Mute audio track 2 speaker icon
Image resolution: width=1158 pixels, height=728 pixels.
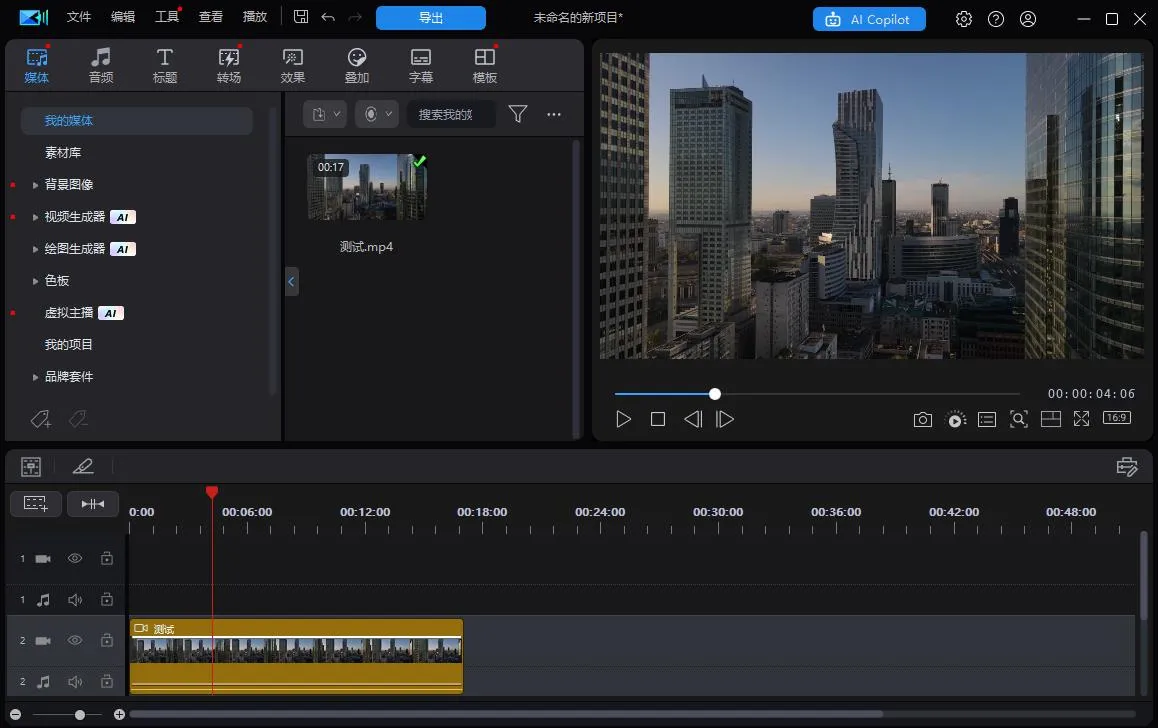click(75, 682)
